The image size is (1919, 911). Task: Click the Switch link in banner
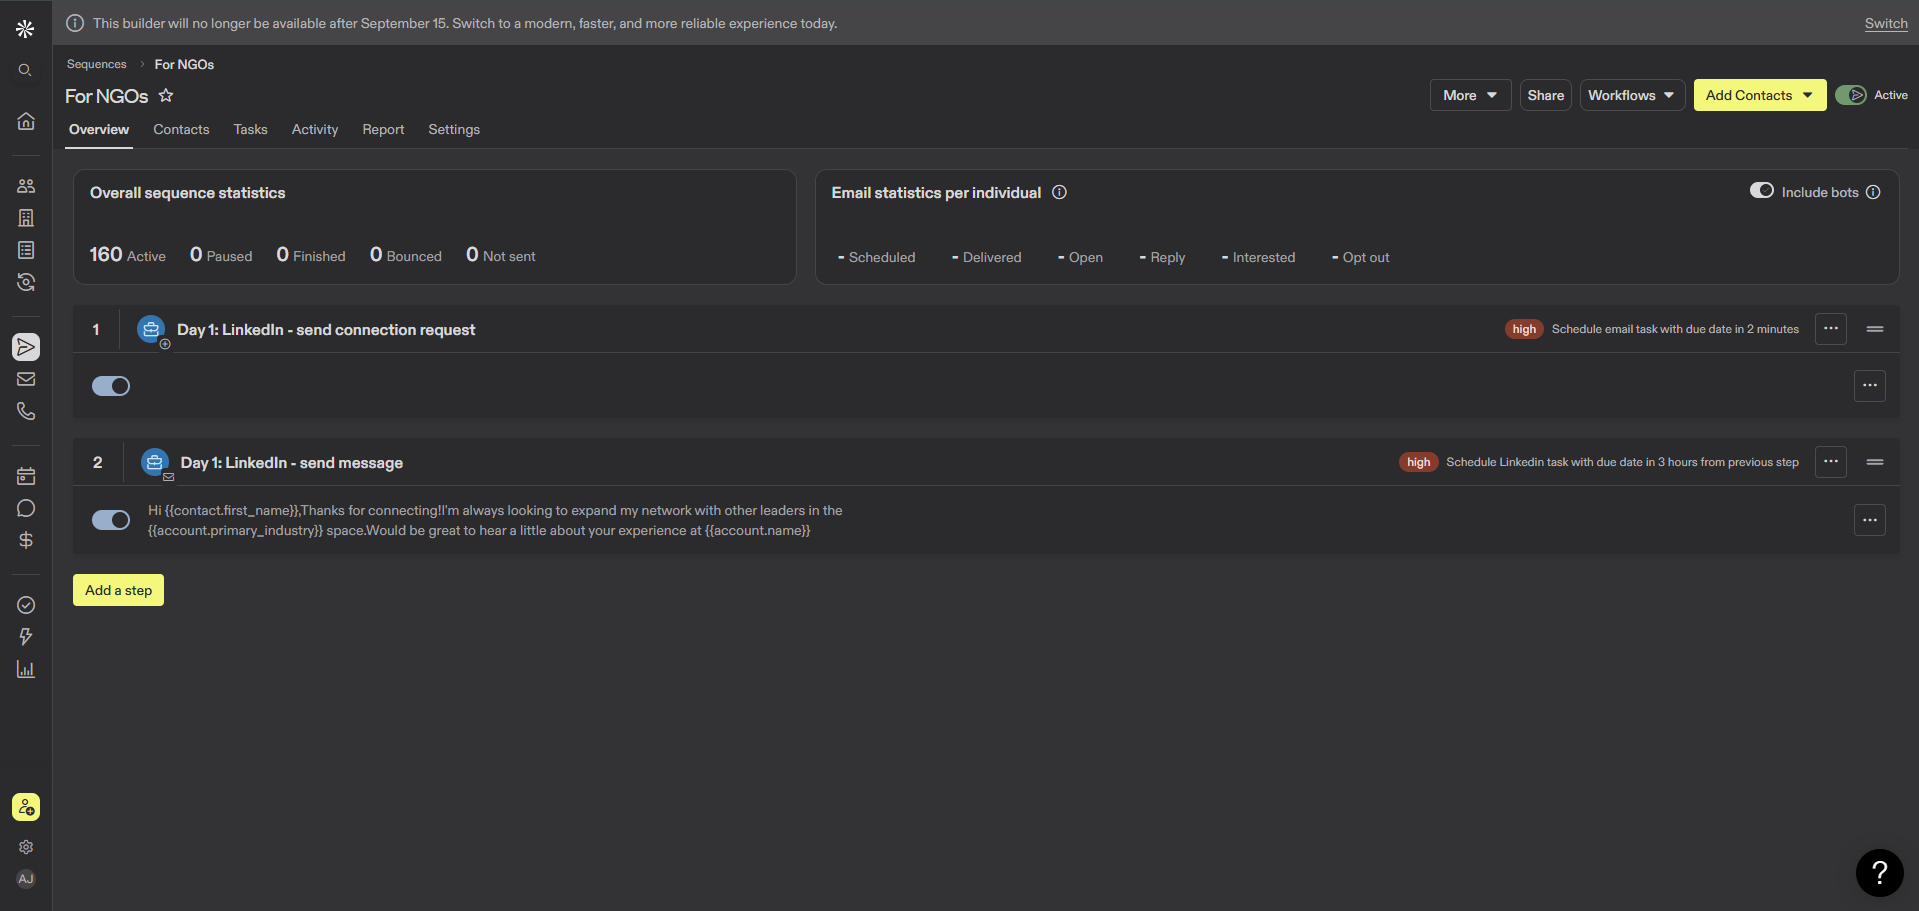pyautogui.click(x=1886, y=23)
